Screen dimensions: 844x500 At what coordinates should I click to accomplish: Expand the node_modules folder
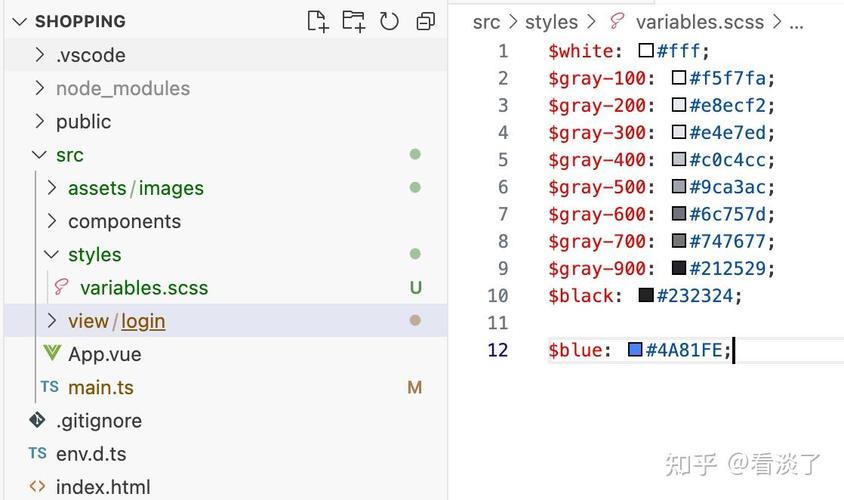40,88
